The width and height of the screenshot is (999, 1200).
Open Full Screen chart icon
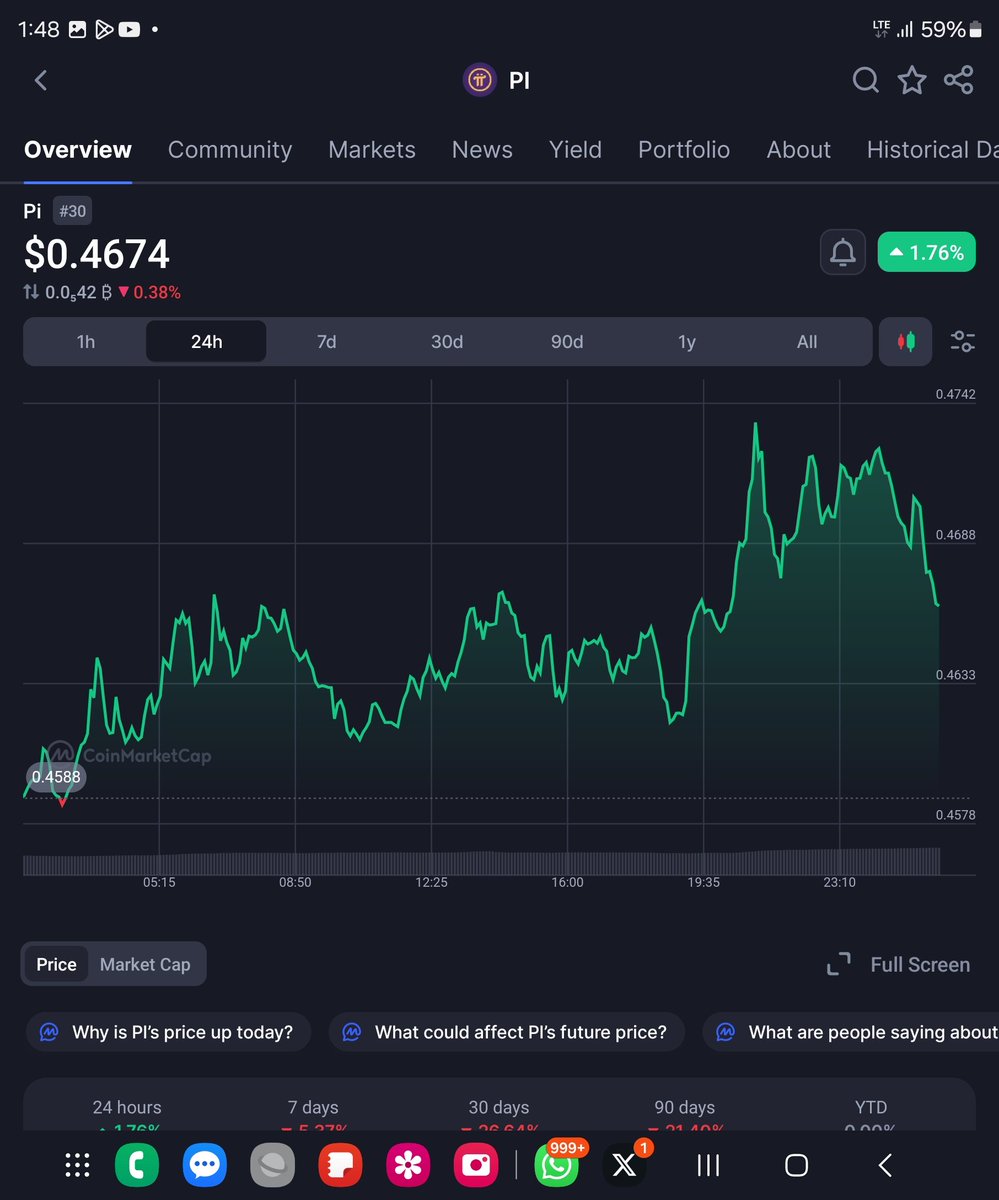839,964
